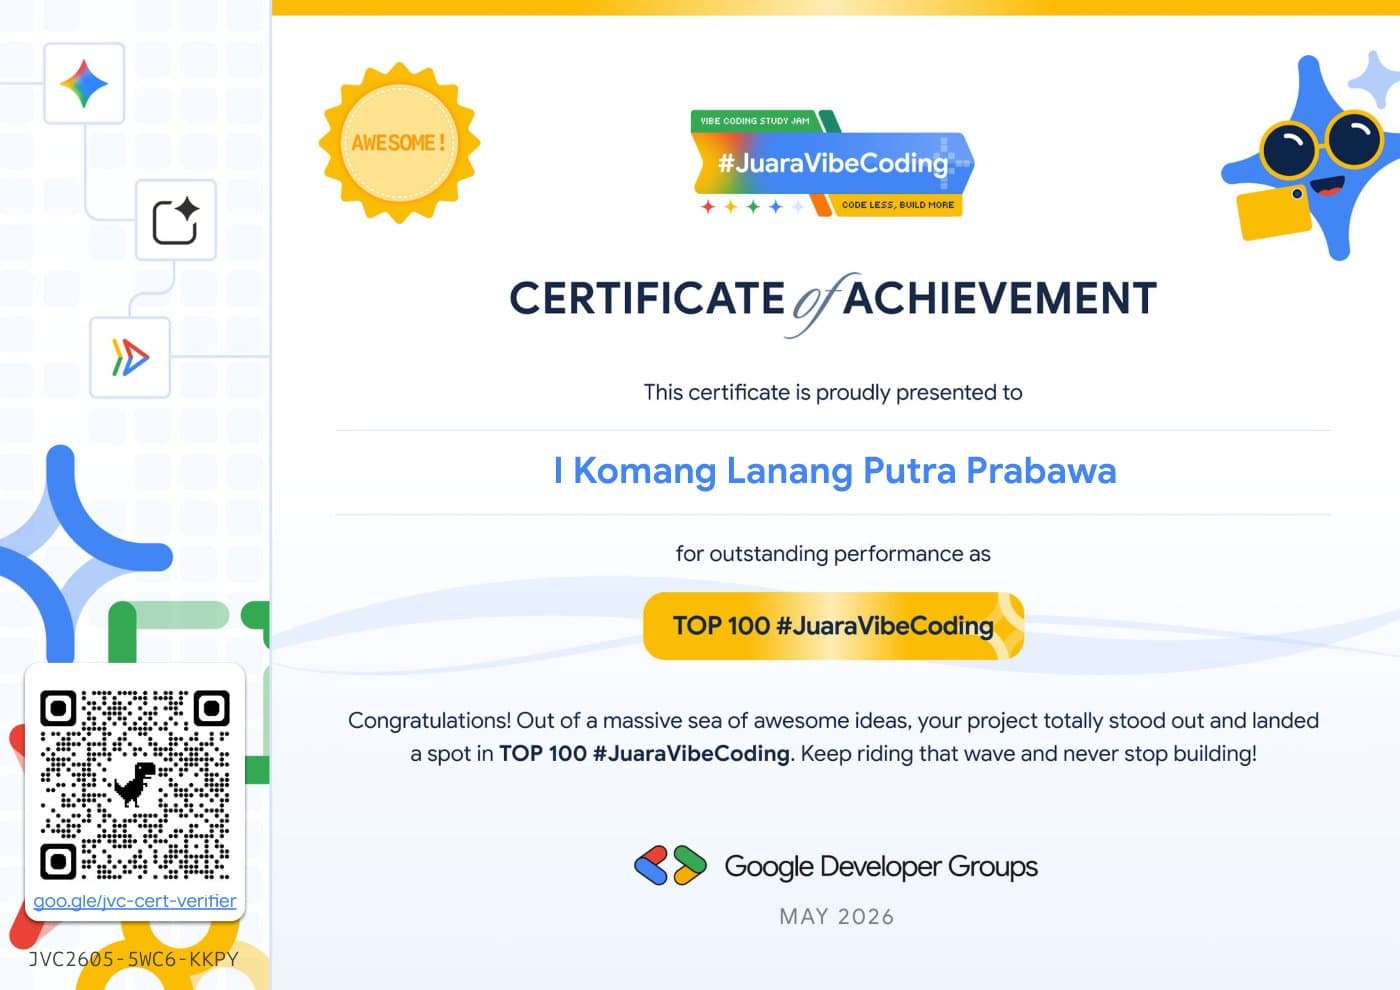Click the AI sparkle note icon tile
This screenshot has height=990, width=1400.
(x=176, y=220)
